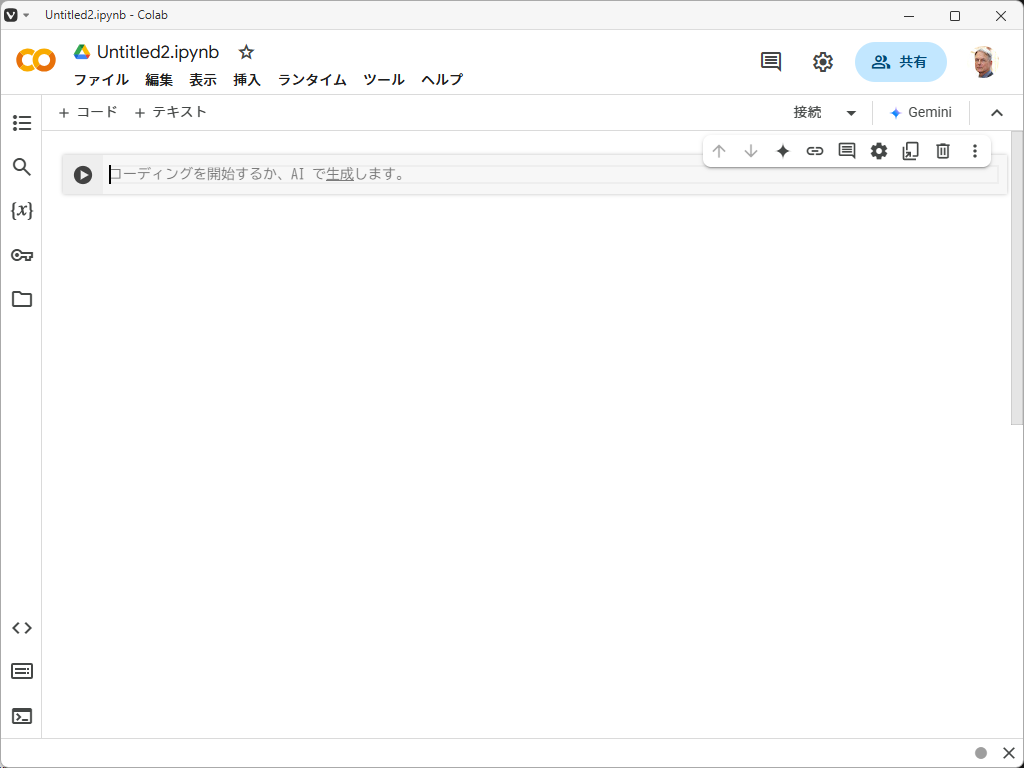The width and height of the screenshot is (1024, 768).
Task: Open the dropdown arrow beside the Vivaldi icon
Action: point(26,15)
